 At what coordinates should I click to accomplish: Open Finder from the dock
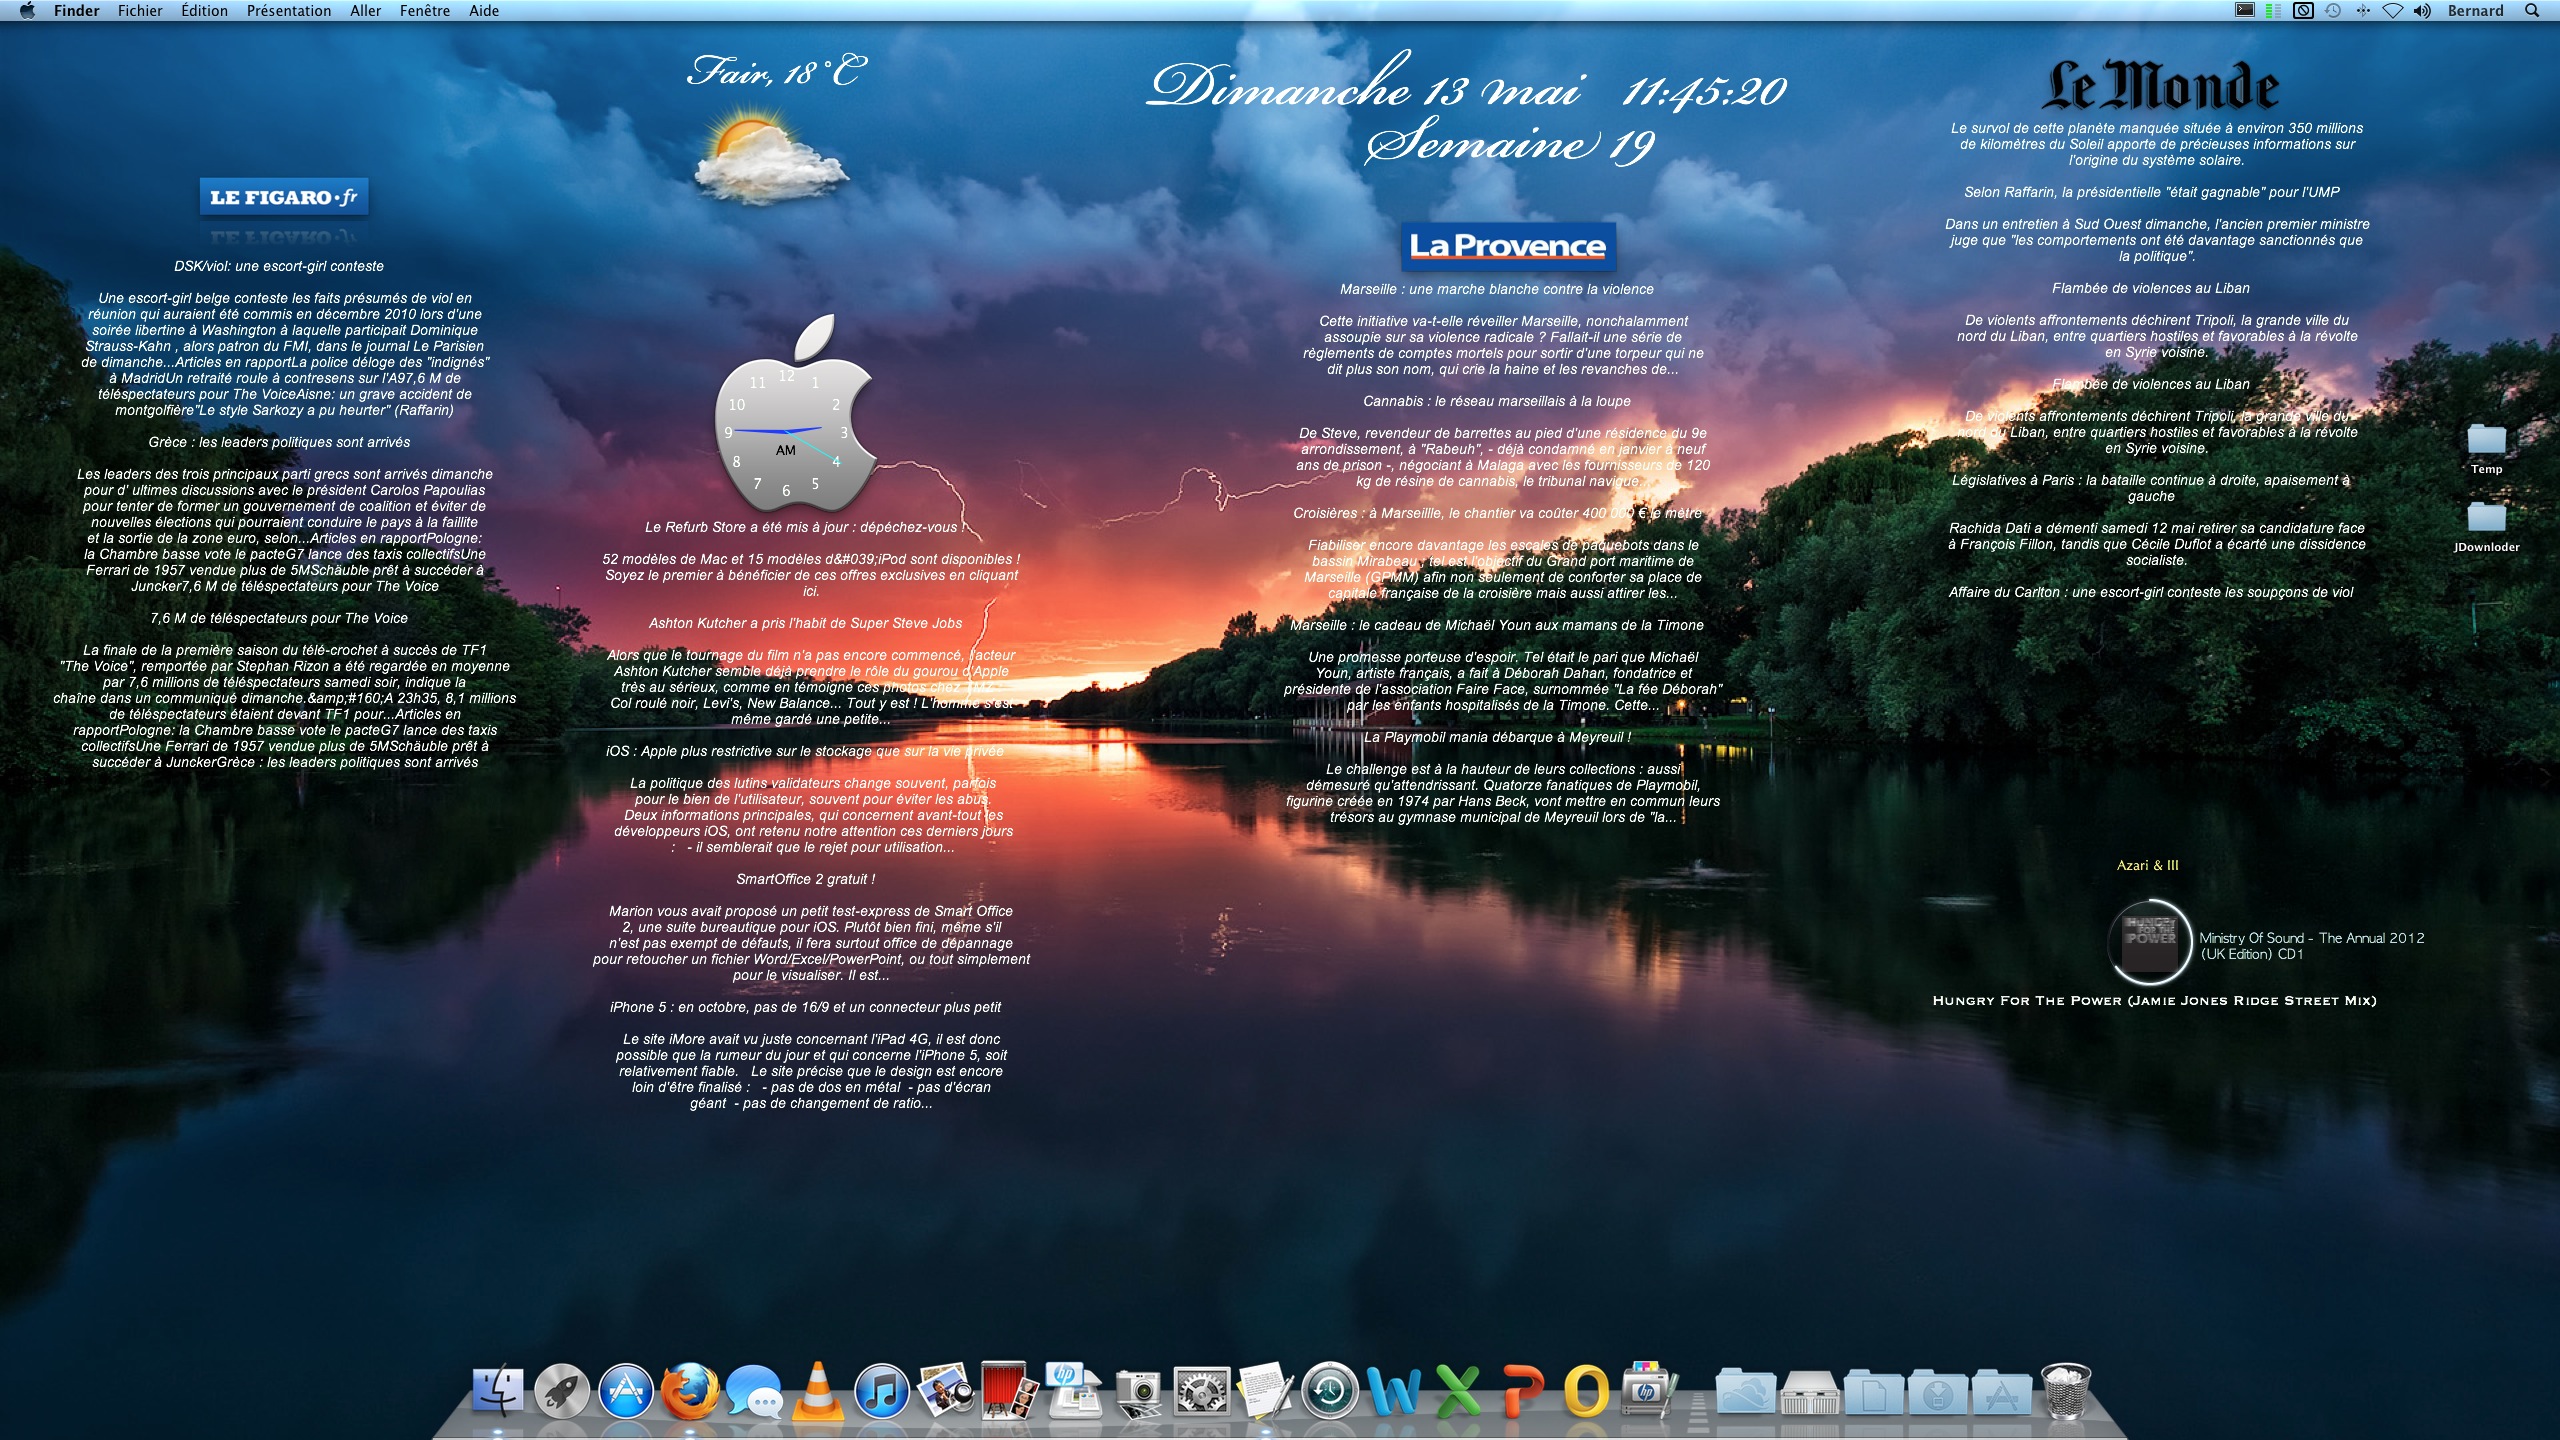pyautogui.click(x=497, y=1390)
